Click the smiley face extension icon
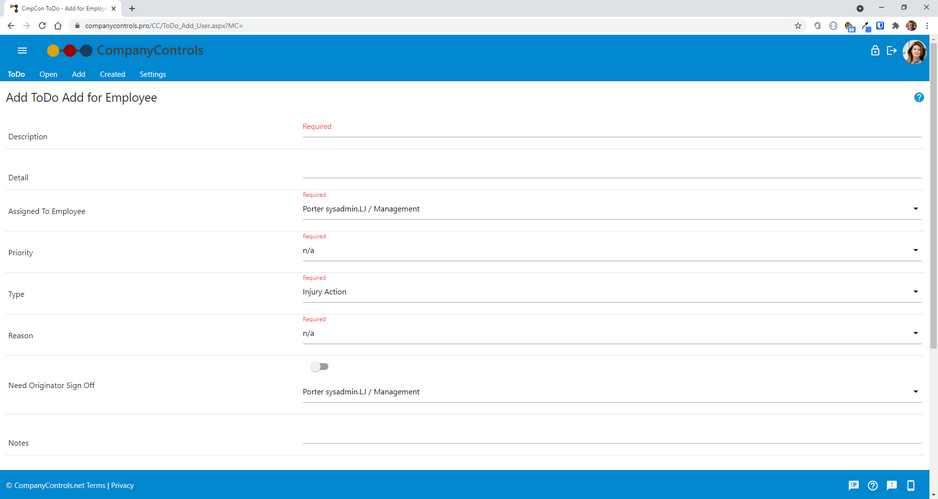Viewport: 938px width, 499px height. (833, 26)
